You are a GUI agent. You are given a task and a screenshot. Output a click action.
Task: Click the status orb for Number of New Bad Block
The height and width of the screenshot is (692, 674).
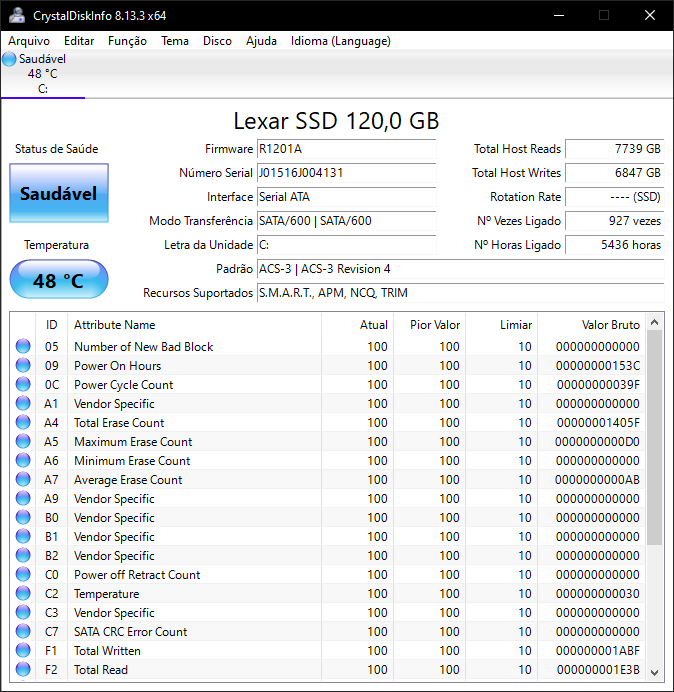click(23, 346)
